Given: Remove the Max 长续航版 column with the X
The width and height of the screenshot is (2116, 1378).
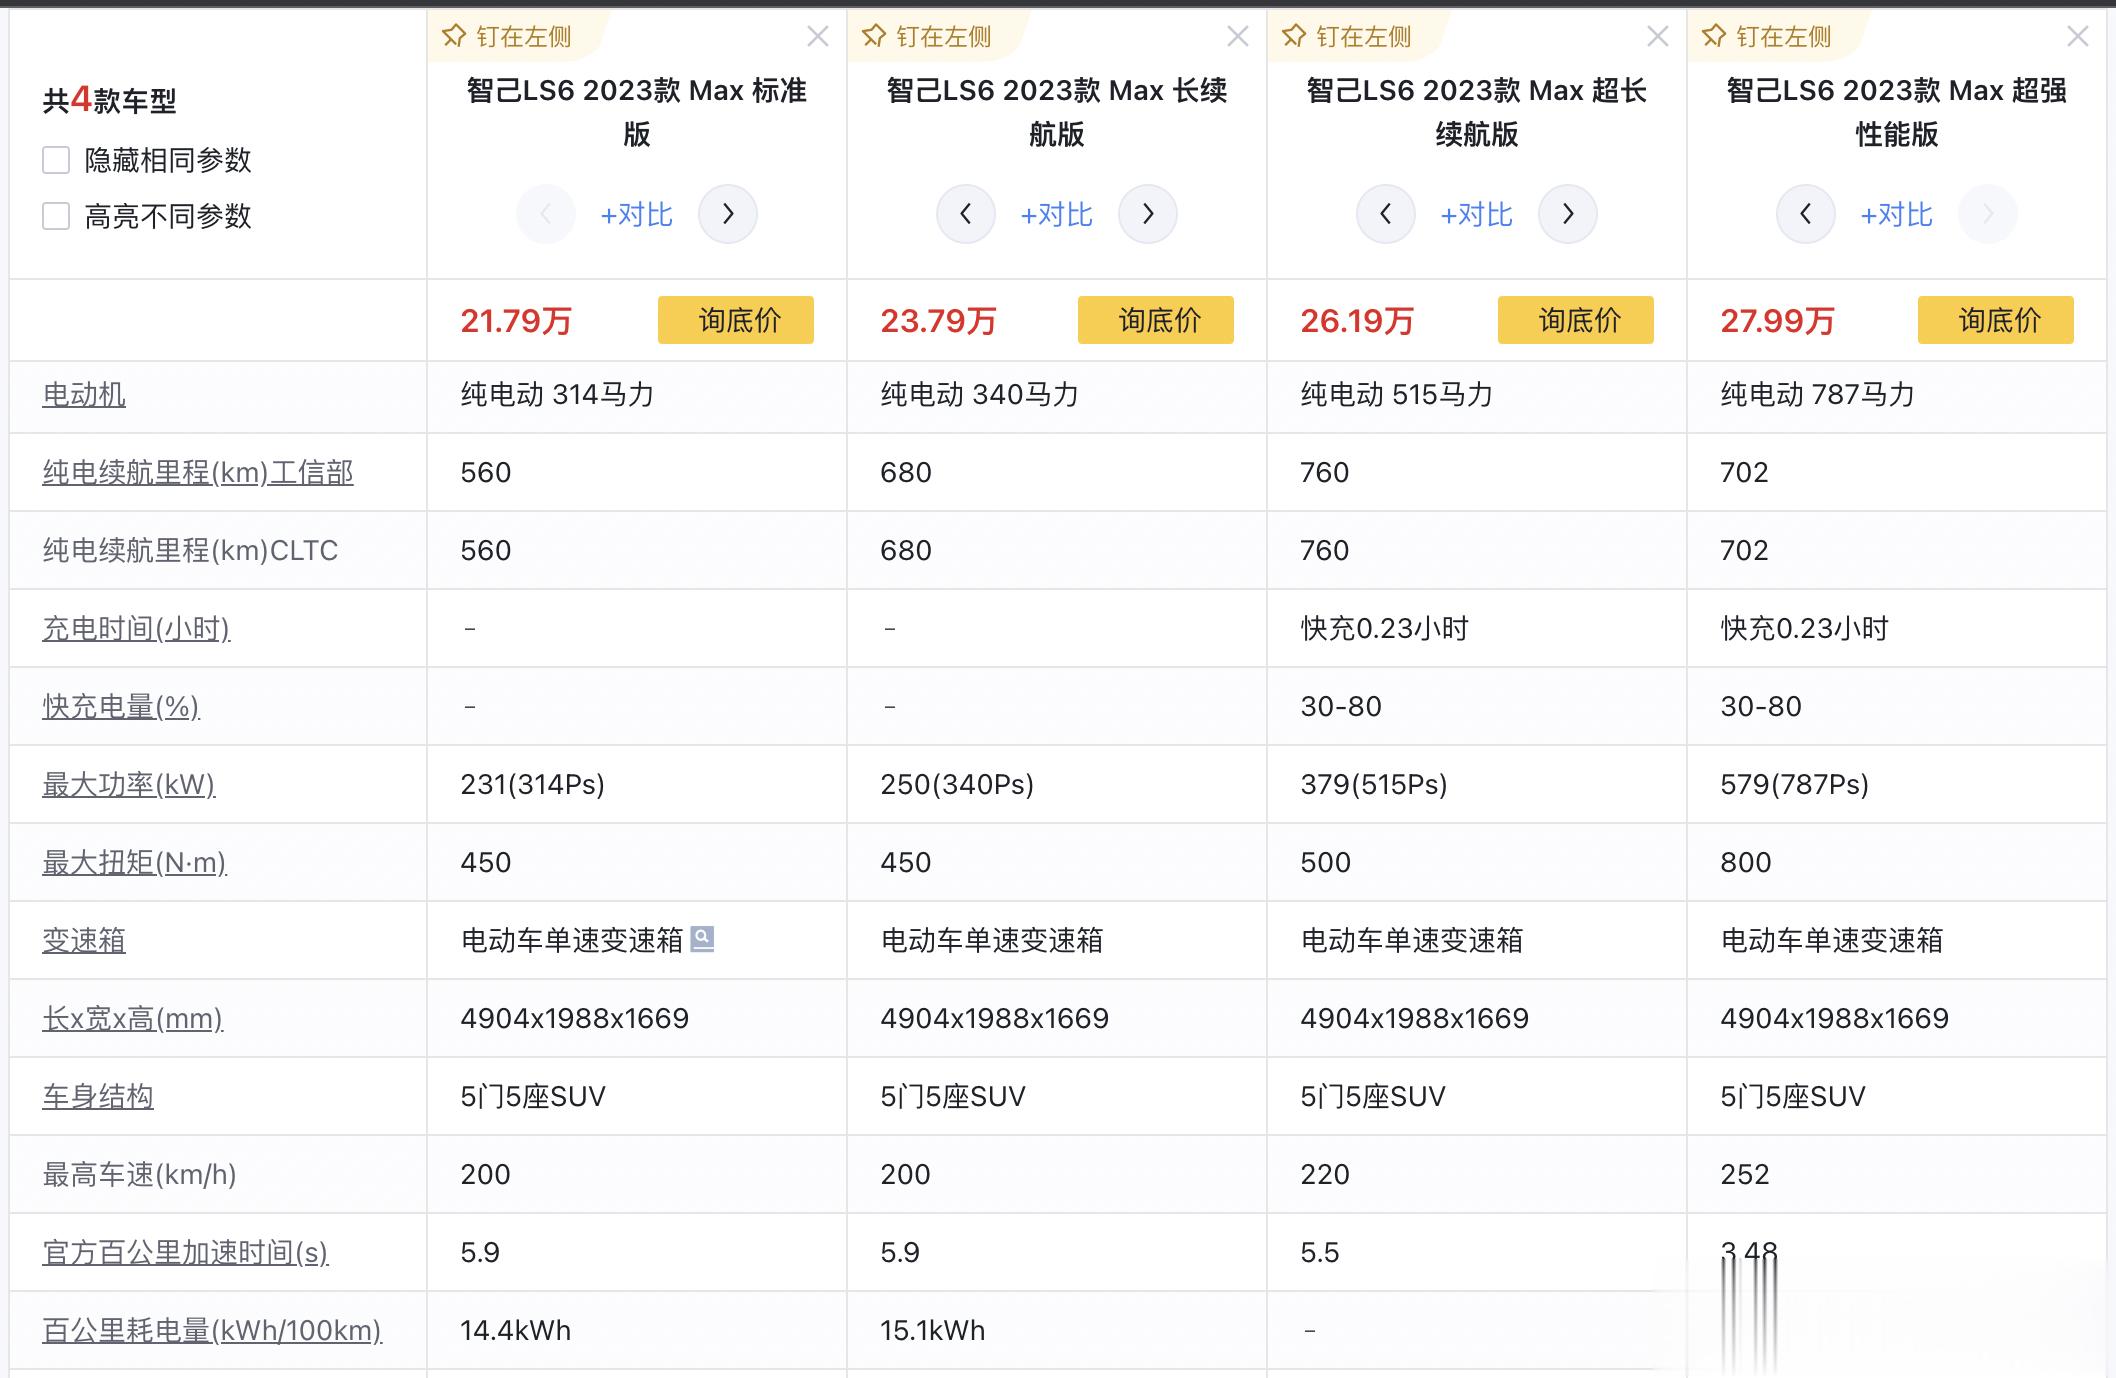Looking at the screenshot, I should pos(1238,37).
